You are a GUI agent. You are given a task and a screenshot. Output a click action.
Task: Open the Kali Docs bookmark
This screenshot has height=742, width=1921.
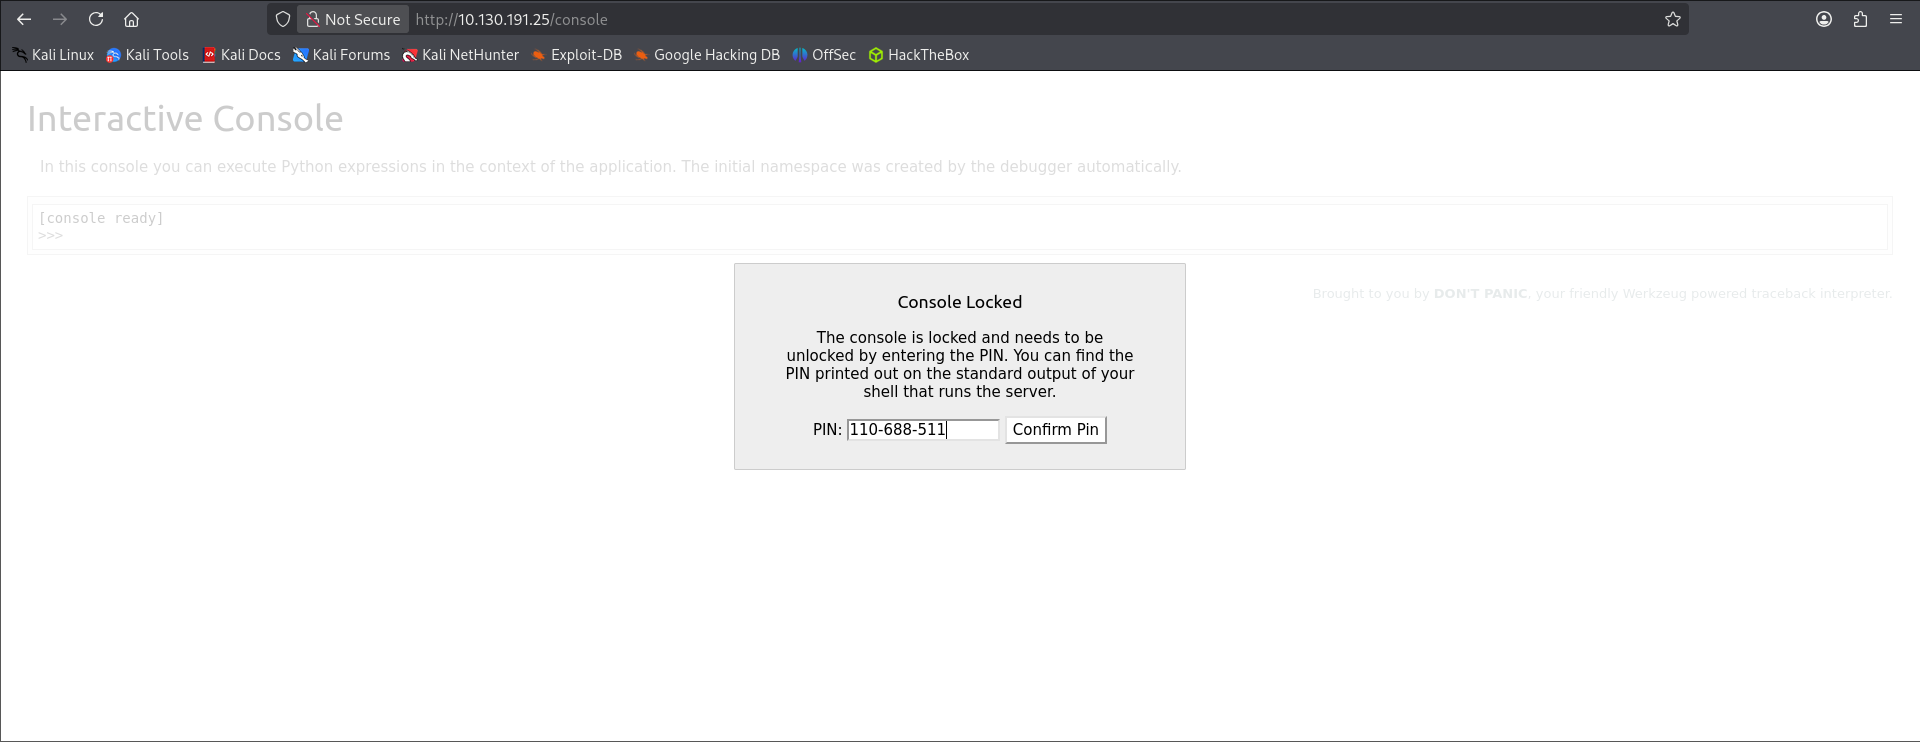click(241, 55)
